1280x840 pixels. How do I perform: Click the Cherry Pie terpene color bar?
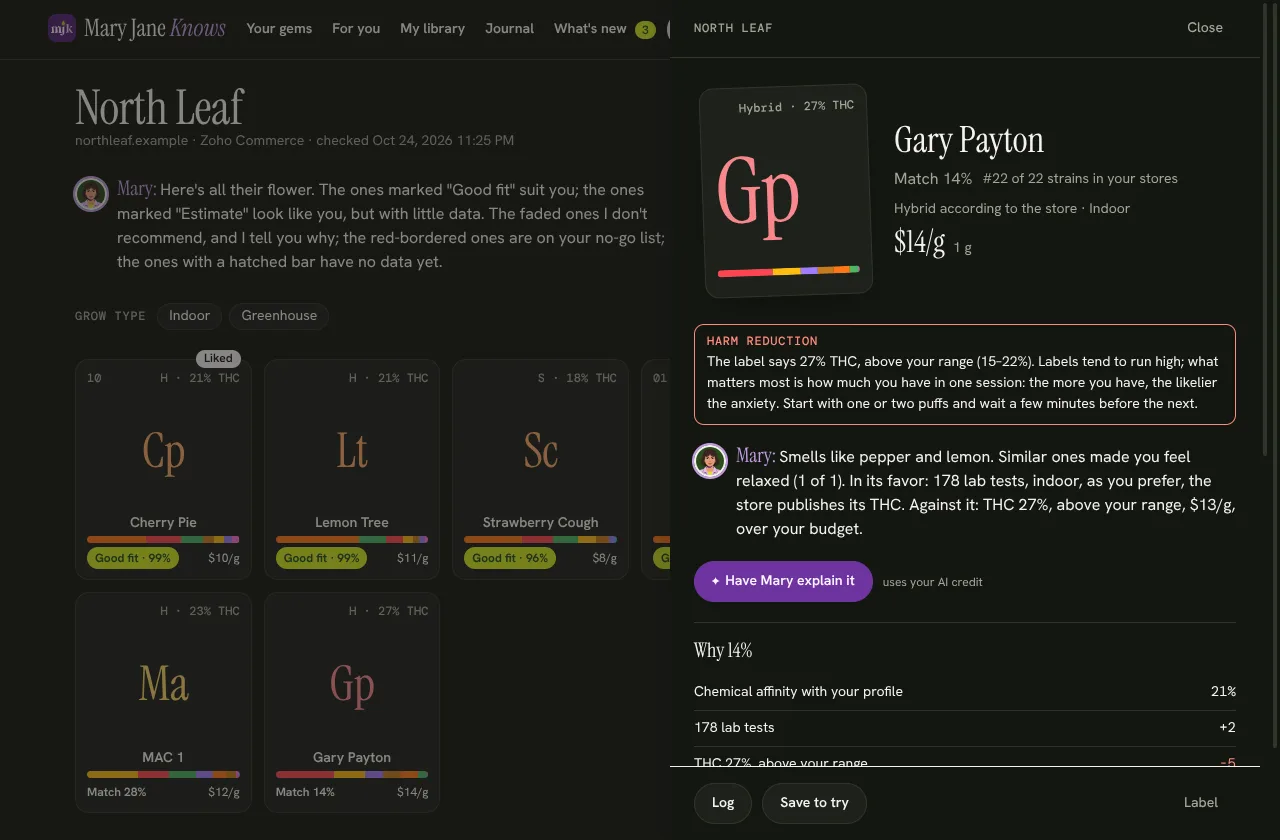[163, 540]
